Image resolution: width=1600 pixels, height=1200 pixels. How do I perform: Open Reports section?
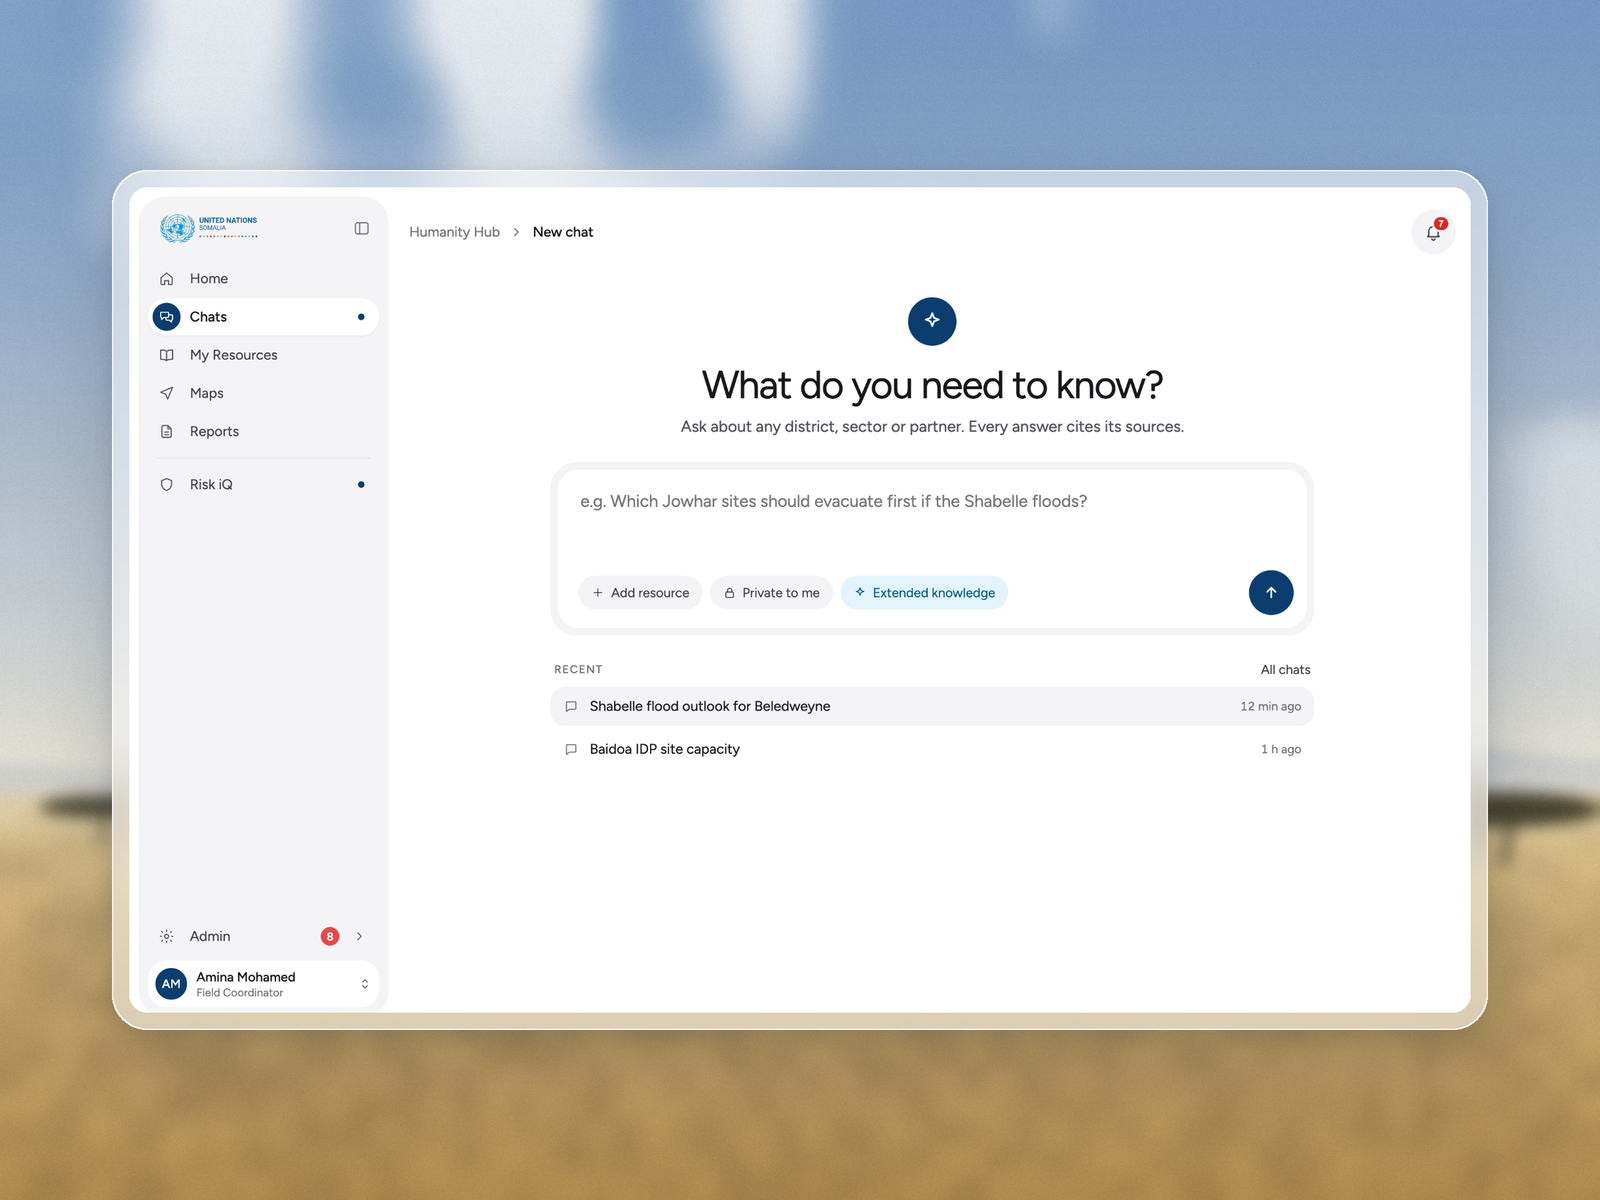(x=264, y=432)
